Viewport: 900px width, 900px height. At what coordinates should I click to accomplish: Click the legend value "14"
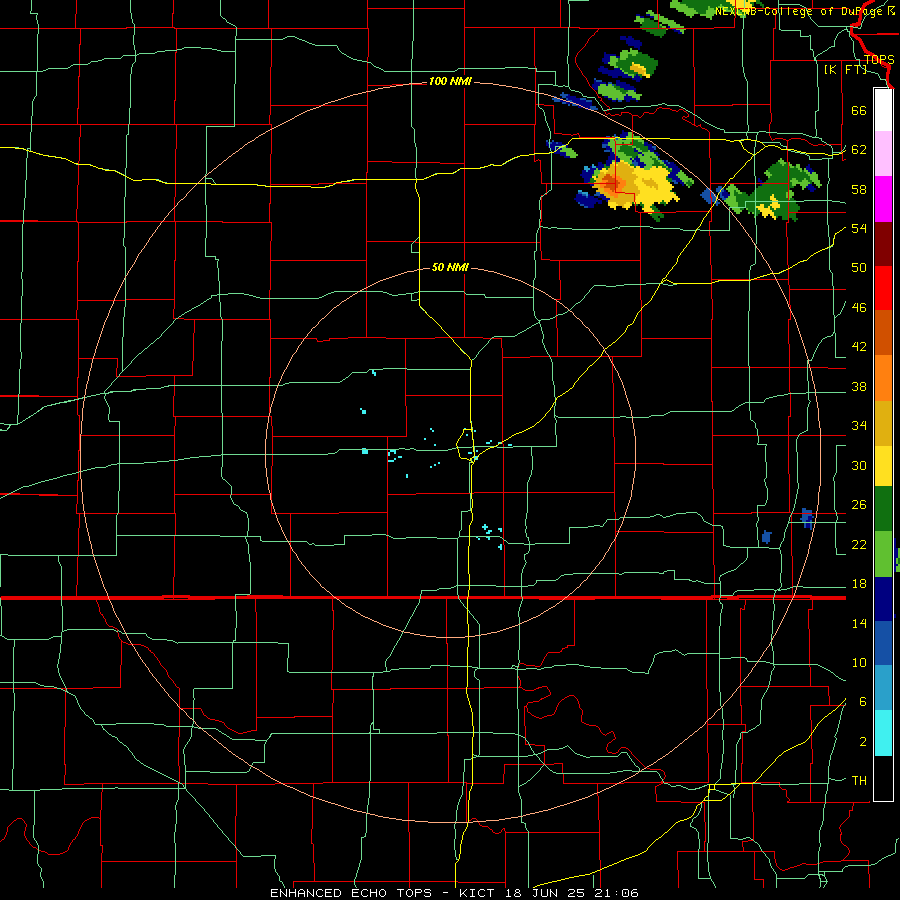(x=859, y=624)
